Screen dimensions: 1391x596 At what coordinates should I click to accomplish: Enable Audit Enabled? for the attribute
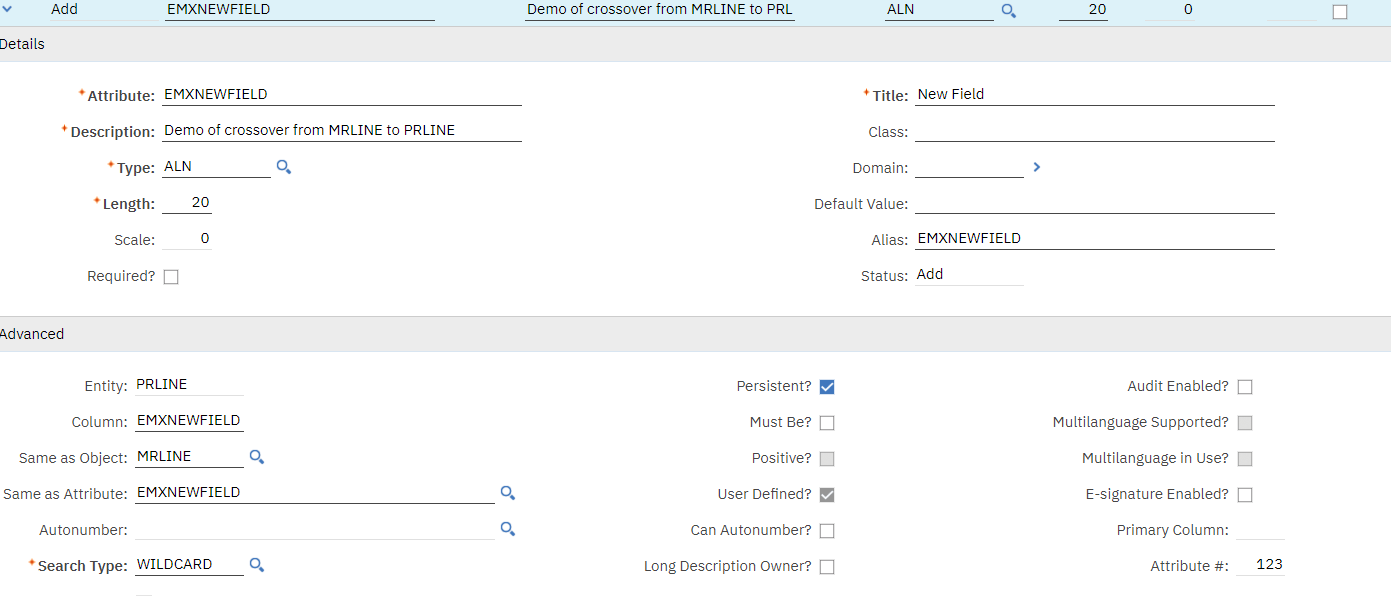(x=1245, y=386)
